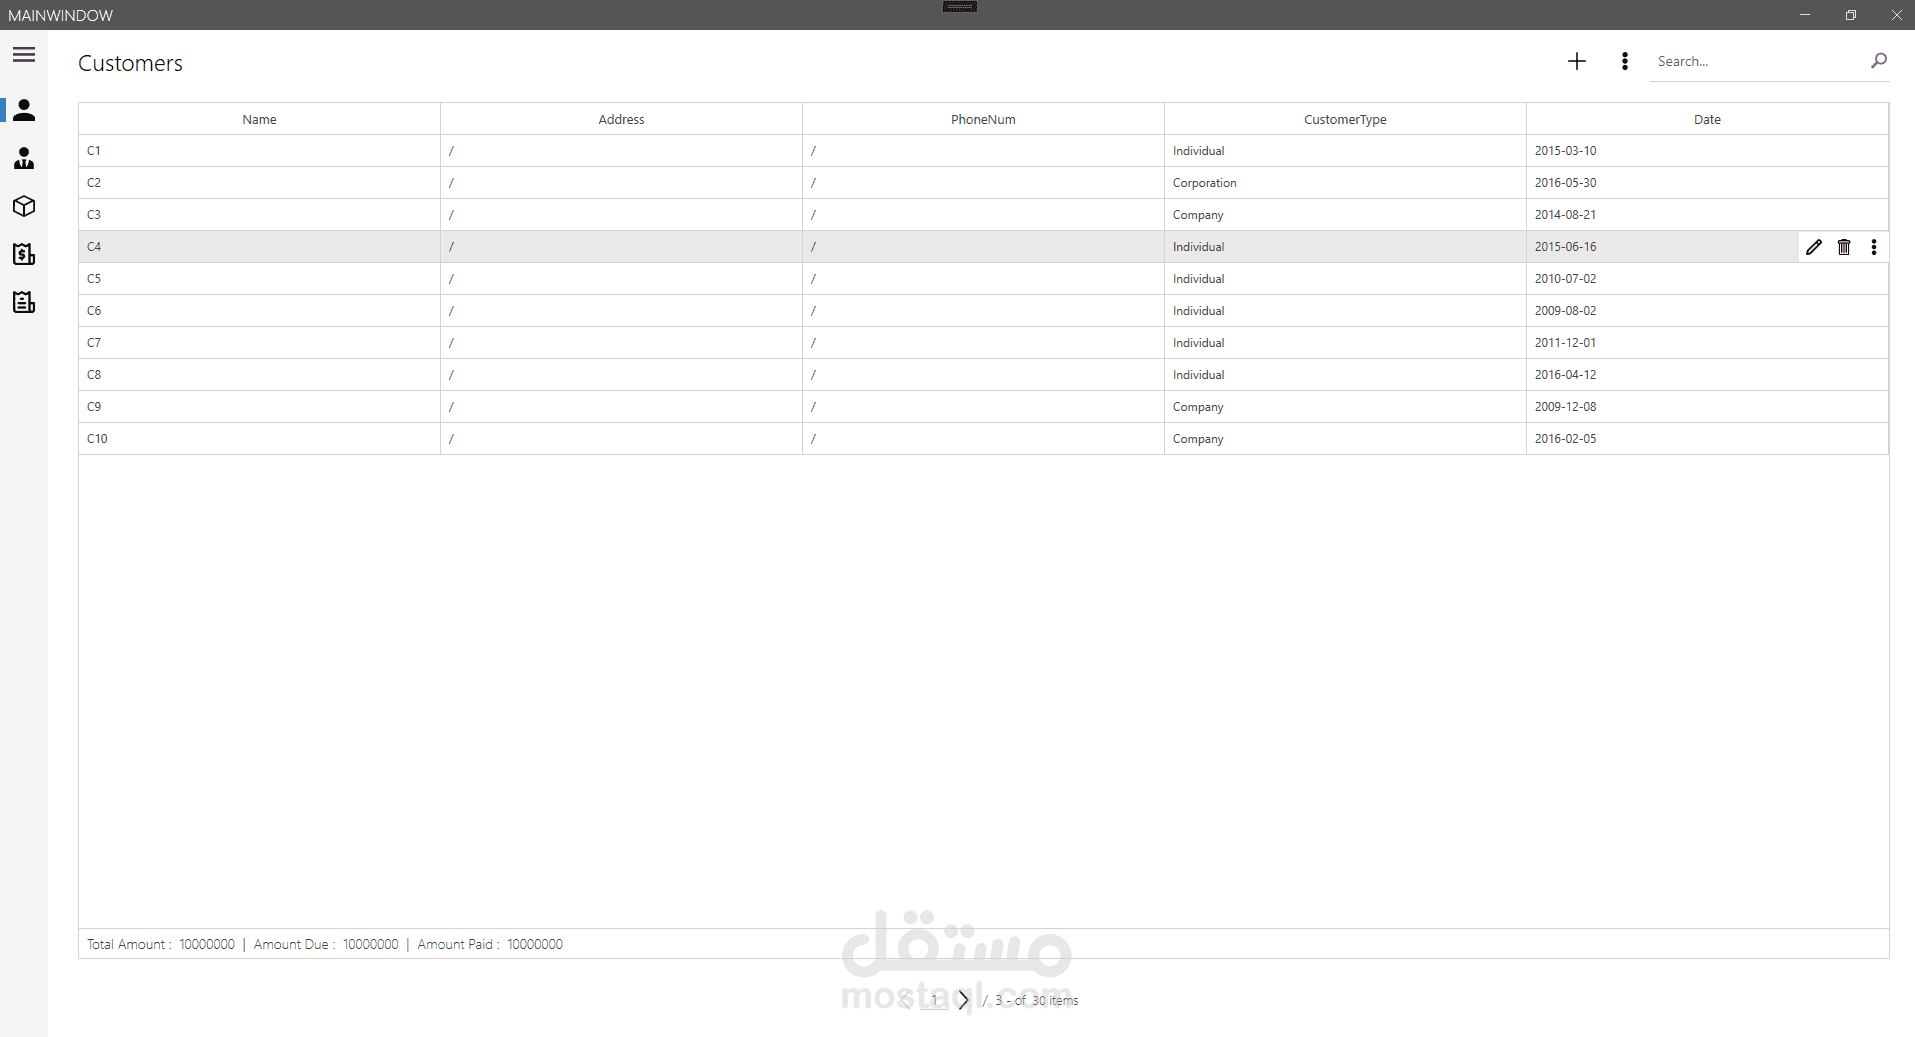
Task: Click the date 2009-12-08
Action: [x=1566, y=407]
